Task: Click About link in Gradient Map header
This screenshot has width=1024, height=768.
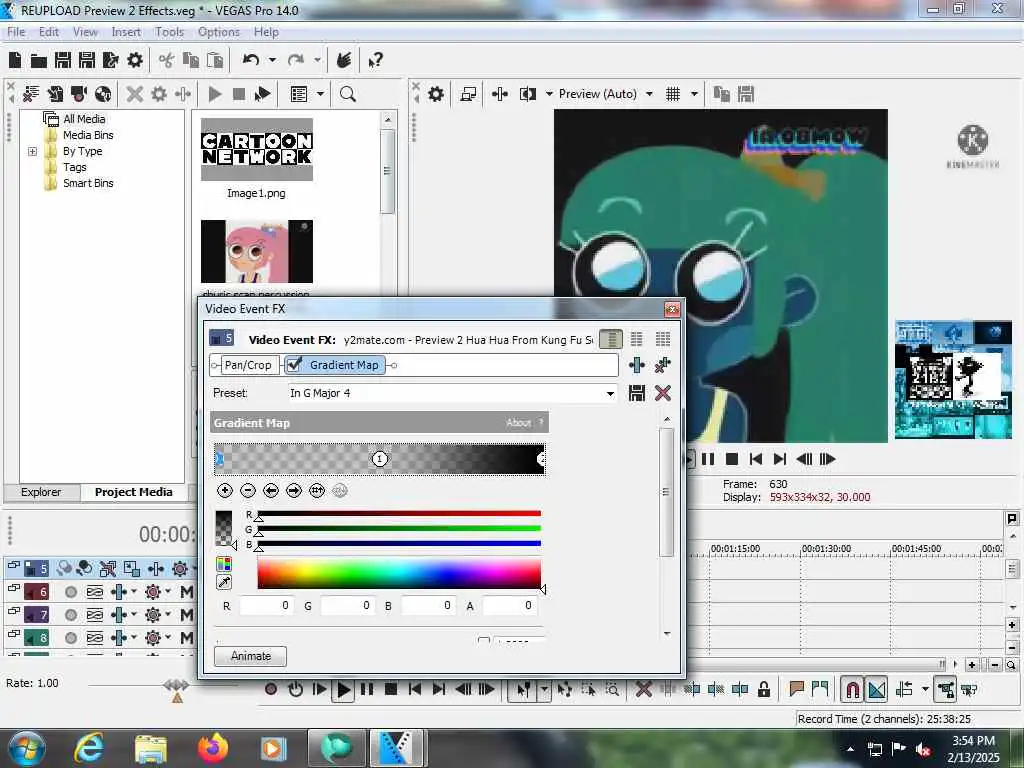Action: pyautogui.click(x=518, y=423)
